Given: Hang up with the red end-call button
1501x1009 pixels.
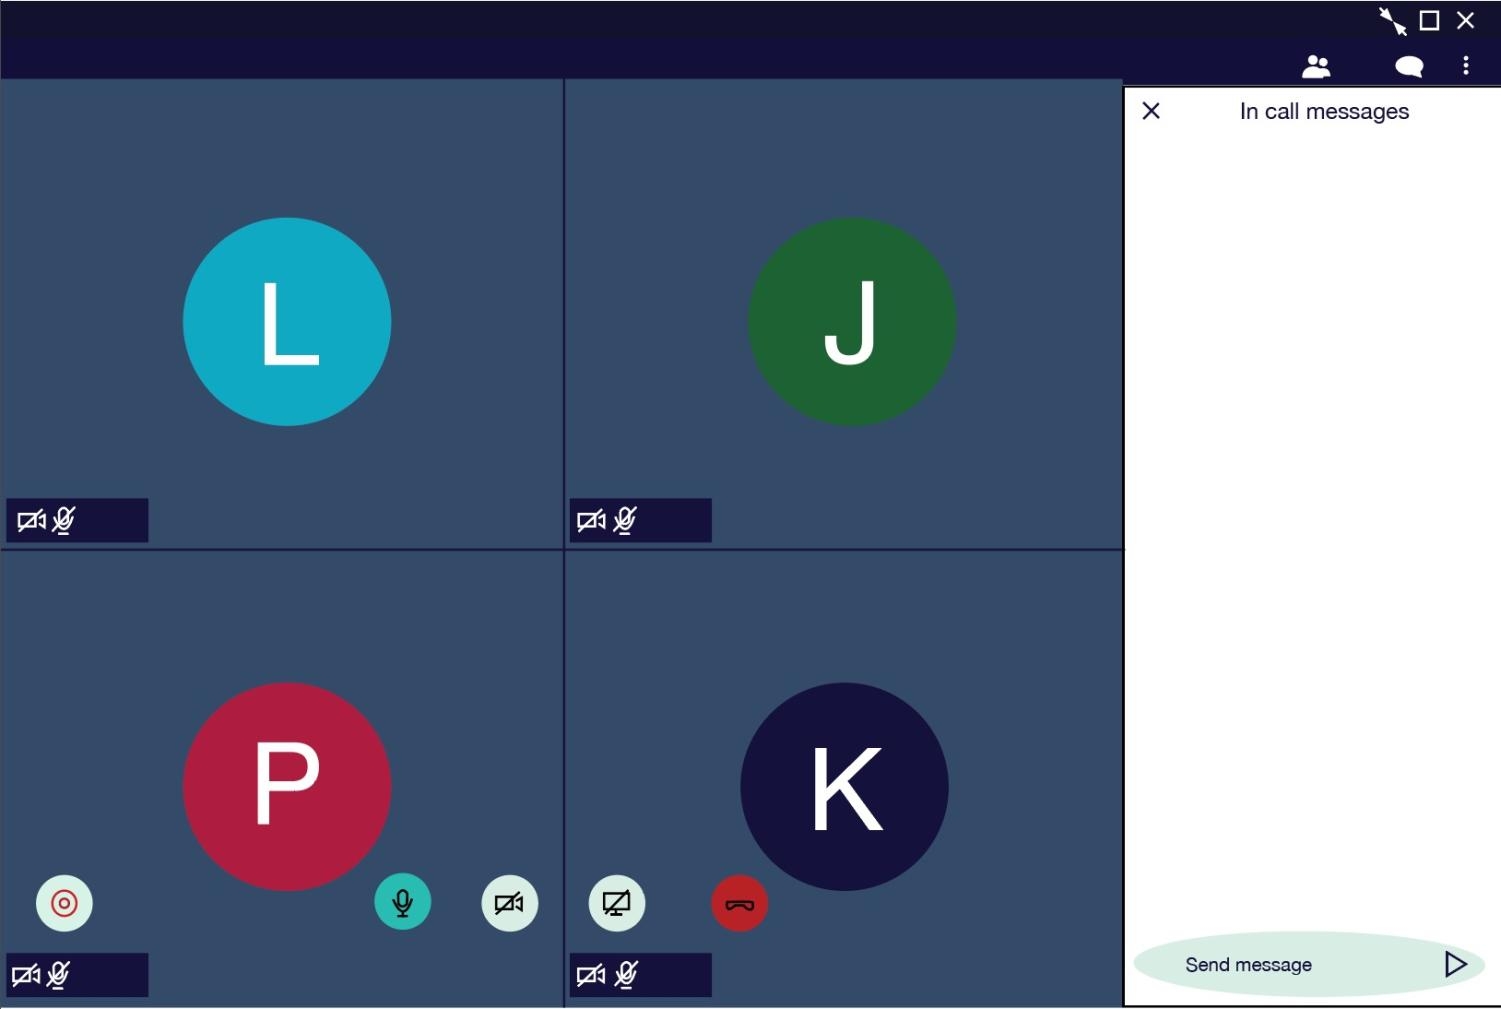Looking at the screenshot, I should point(739,903).
